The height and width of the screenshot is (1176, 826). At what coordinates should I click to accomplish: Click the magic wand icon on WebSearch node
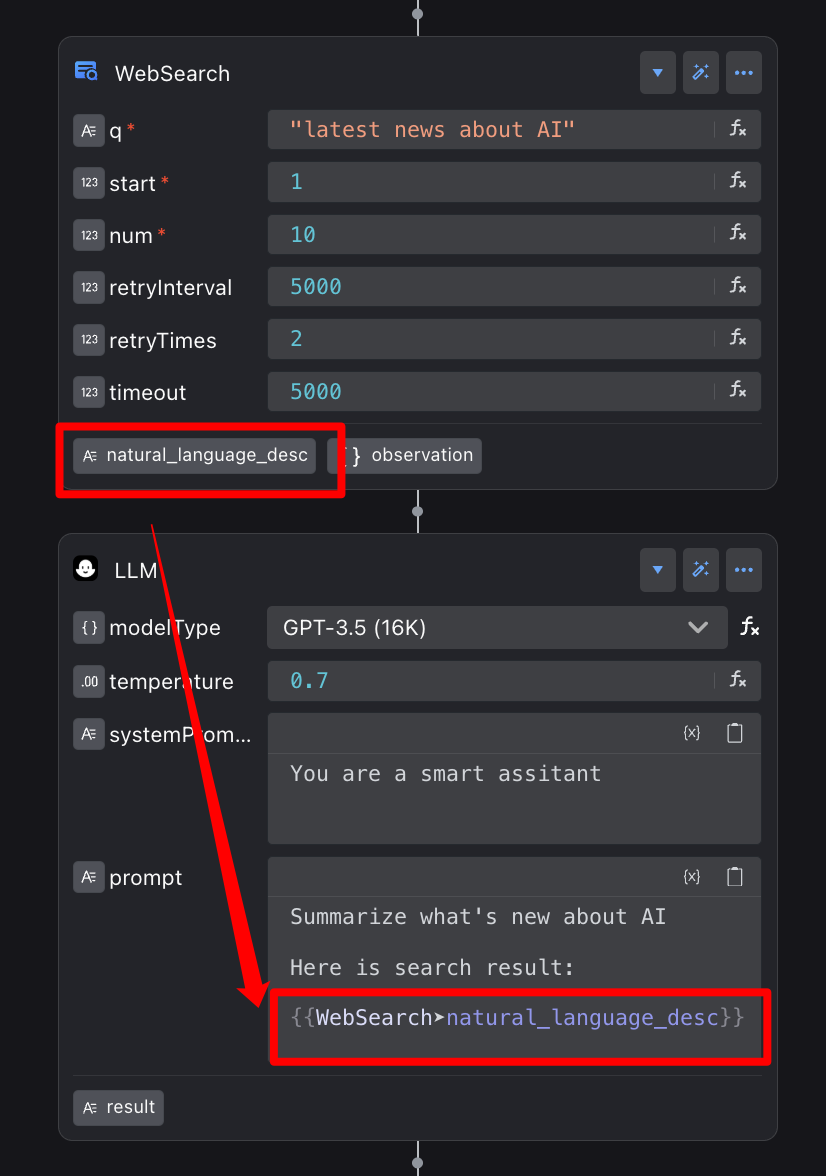701,73
